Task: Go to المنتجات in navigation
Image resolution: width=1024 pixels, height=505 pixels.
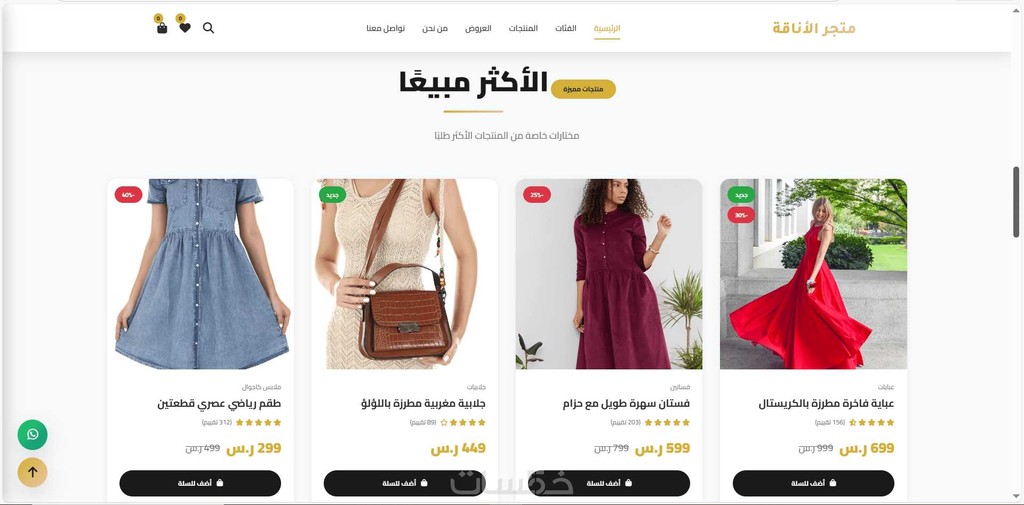Action: pyautogui.click(x=523, y=28)
